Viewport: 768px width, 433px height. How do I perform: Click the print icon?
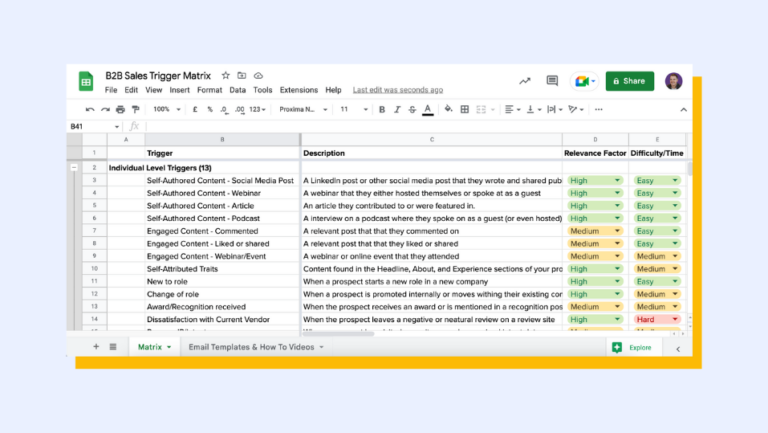120,109
